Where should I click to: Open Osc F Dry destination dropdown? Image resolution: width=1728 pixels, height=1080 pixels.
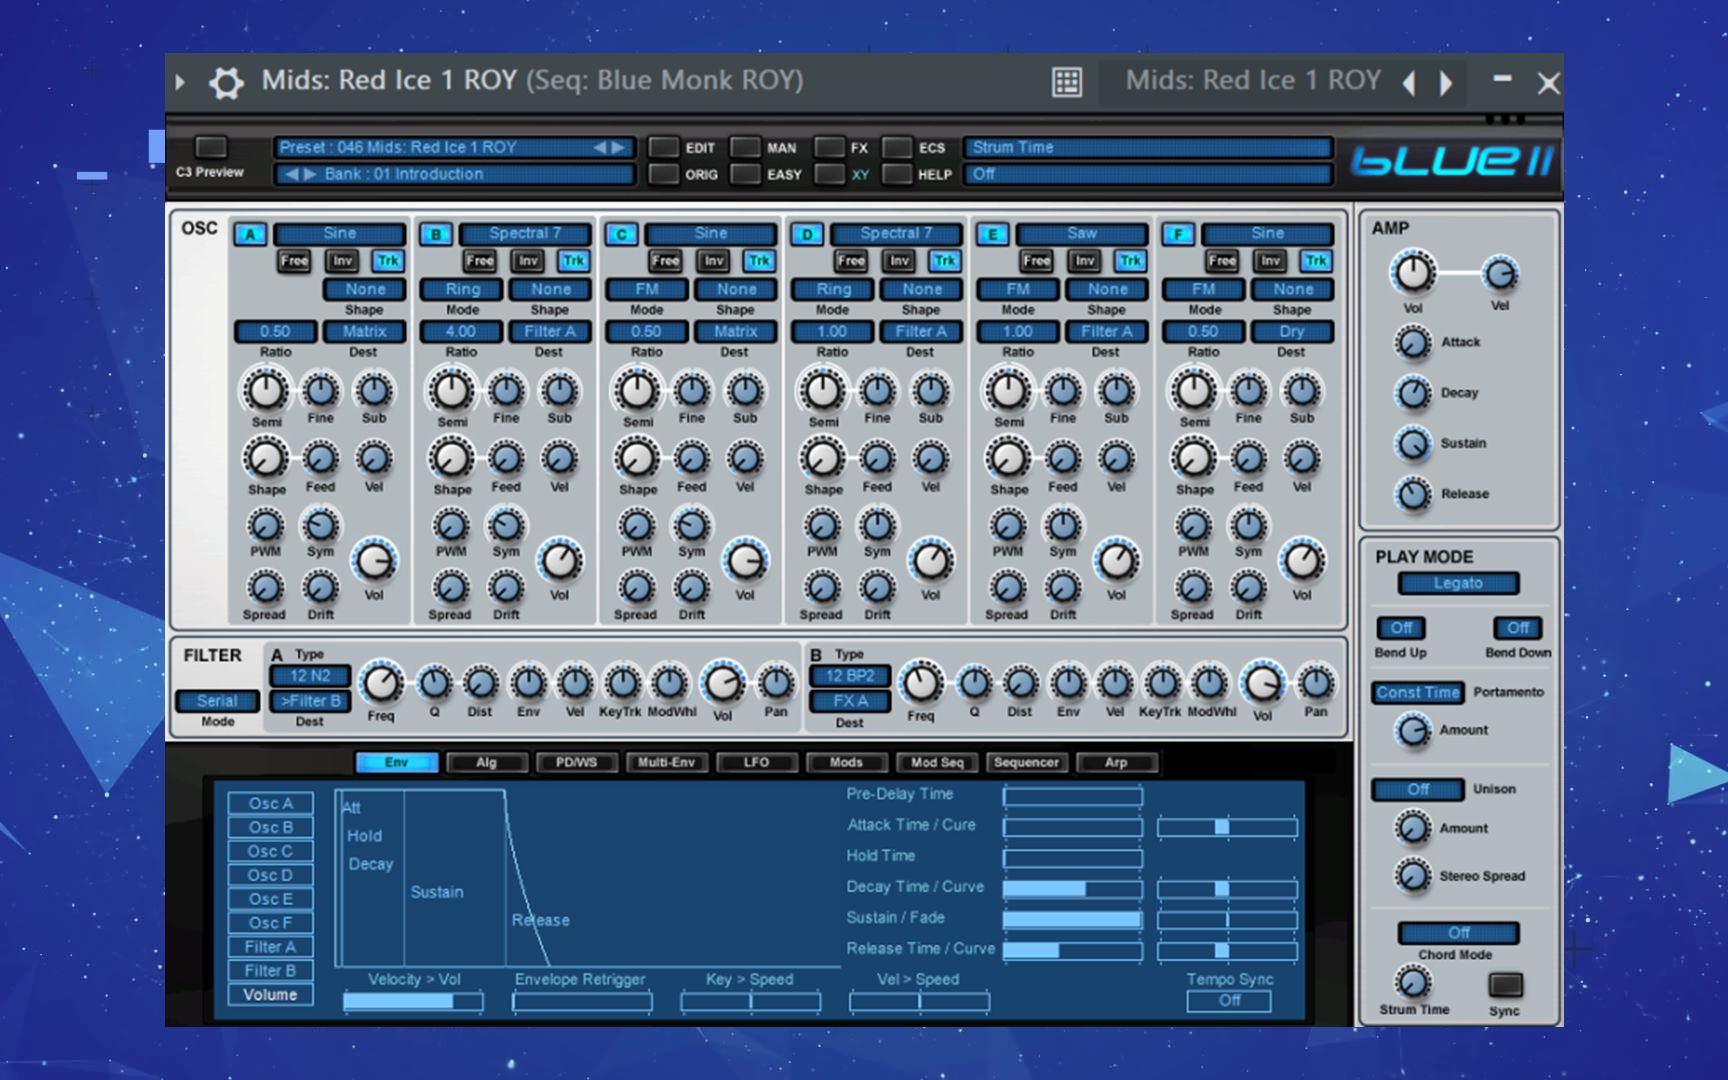pos(1292,331)
